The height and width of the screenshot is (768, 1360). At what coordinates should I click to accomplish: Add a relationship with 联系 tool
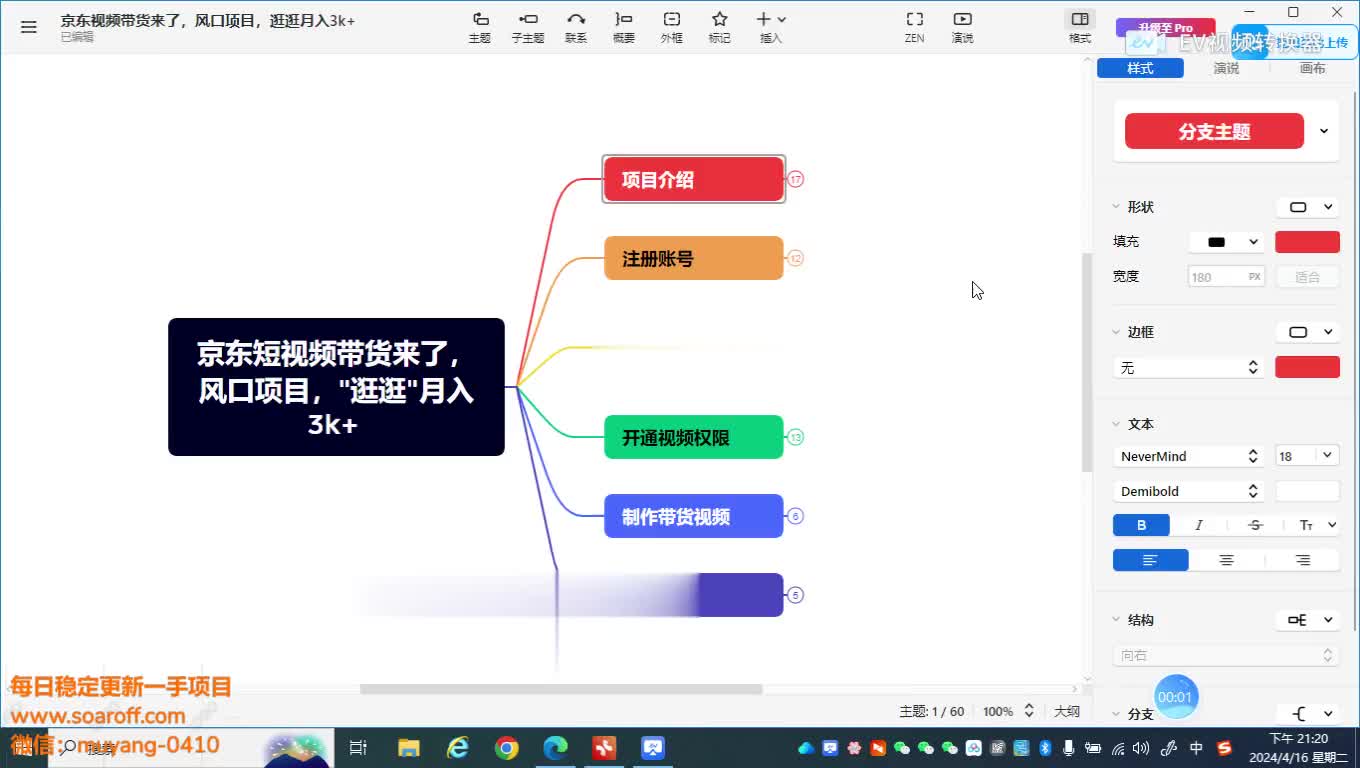[576, 27]
